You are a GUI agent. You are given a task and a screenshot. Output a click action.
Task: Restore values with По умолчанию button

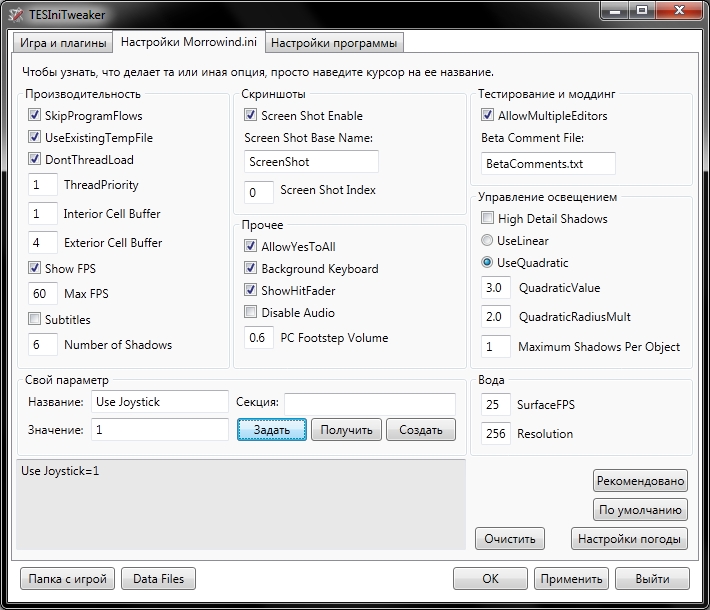[x=640, y=510]
